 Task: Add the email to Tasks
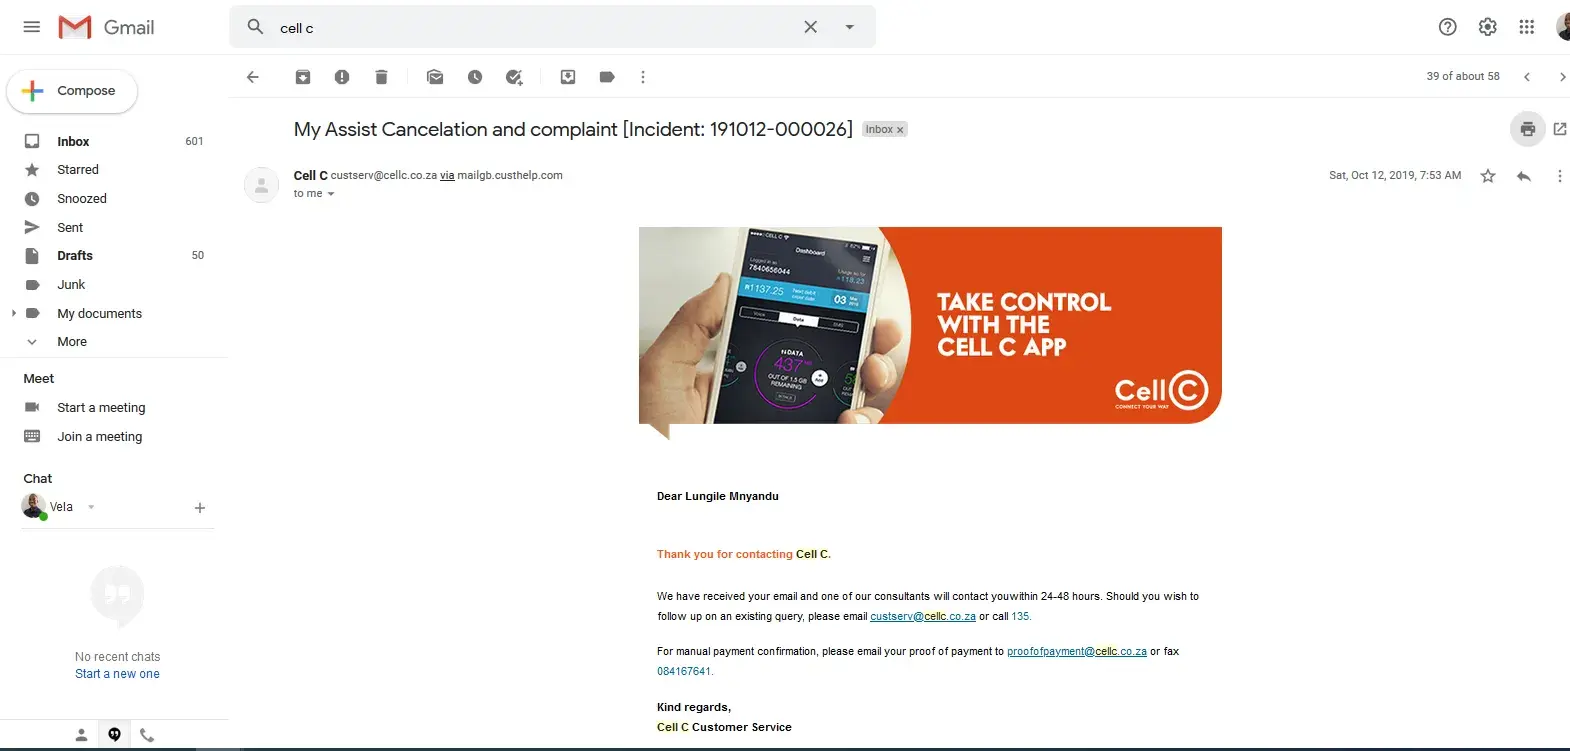514,77
